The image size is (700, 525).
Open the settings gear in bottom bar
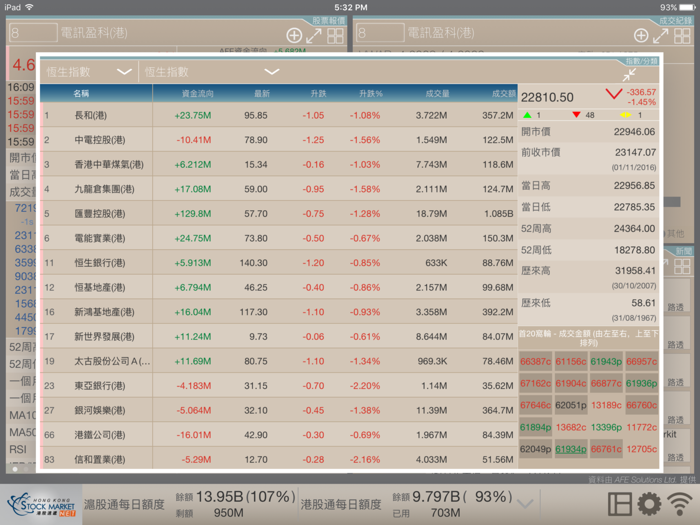649,504
